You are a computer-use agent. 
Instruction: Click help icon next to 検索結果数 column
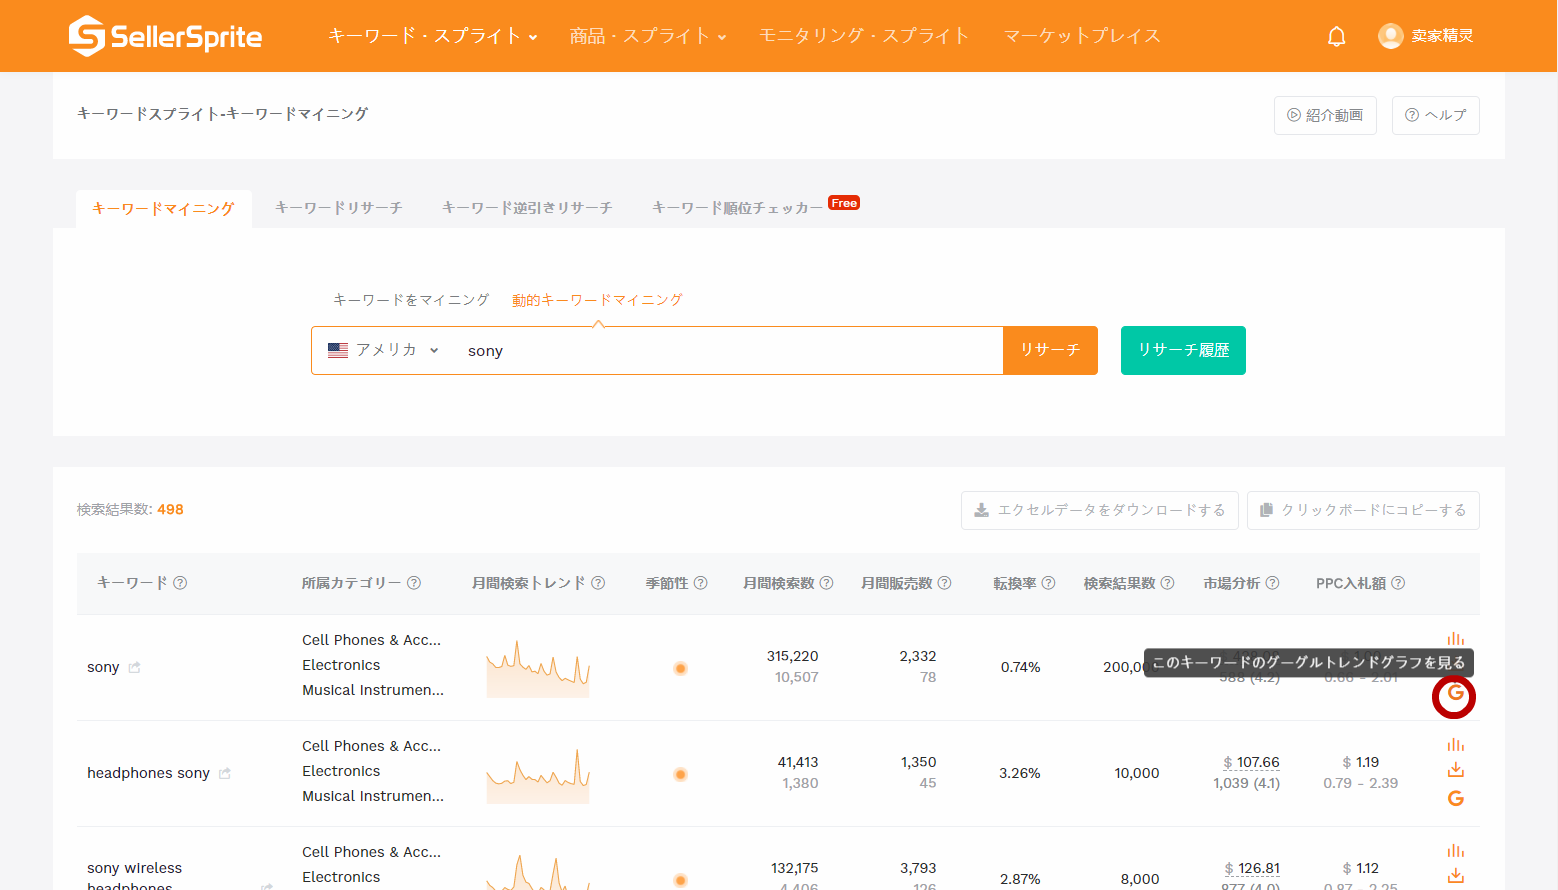[1167, 583]
